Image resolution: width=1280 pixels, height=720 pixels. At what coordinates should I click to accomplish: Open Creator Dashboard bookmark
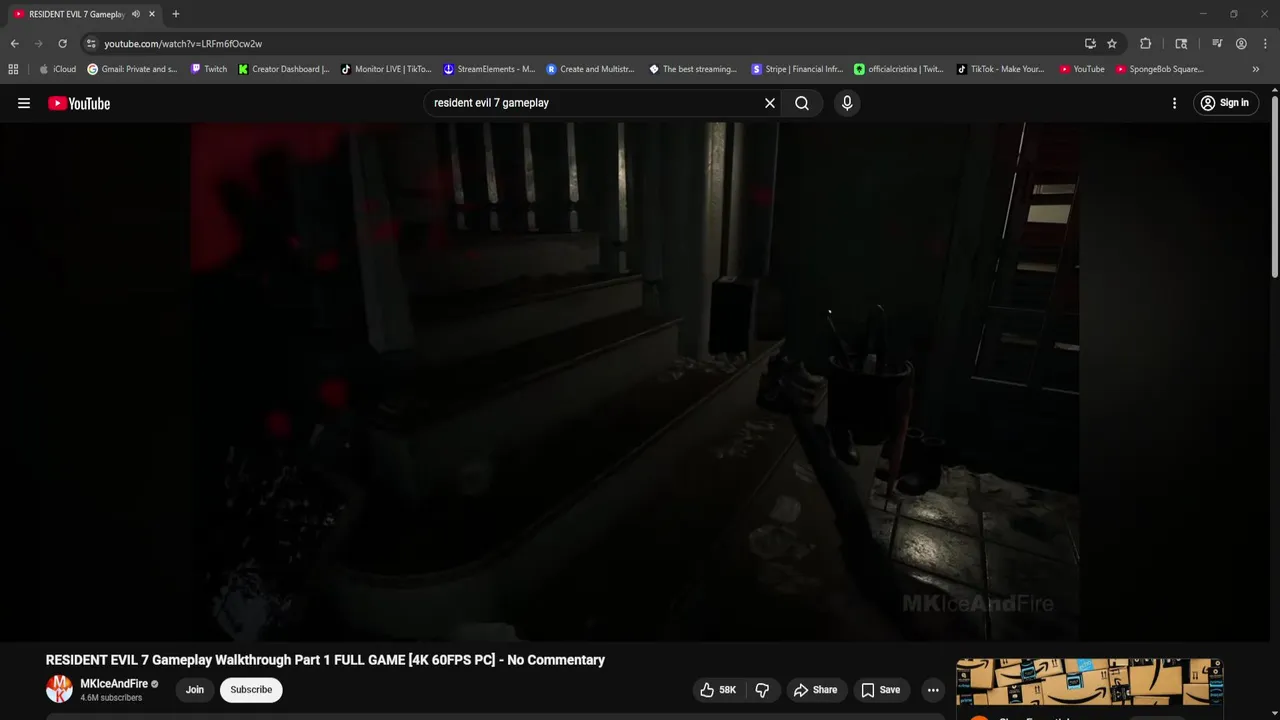click(284, 69)
